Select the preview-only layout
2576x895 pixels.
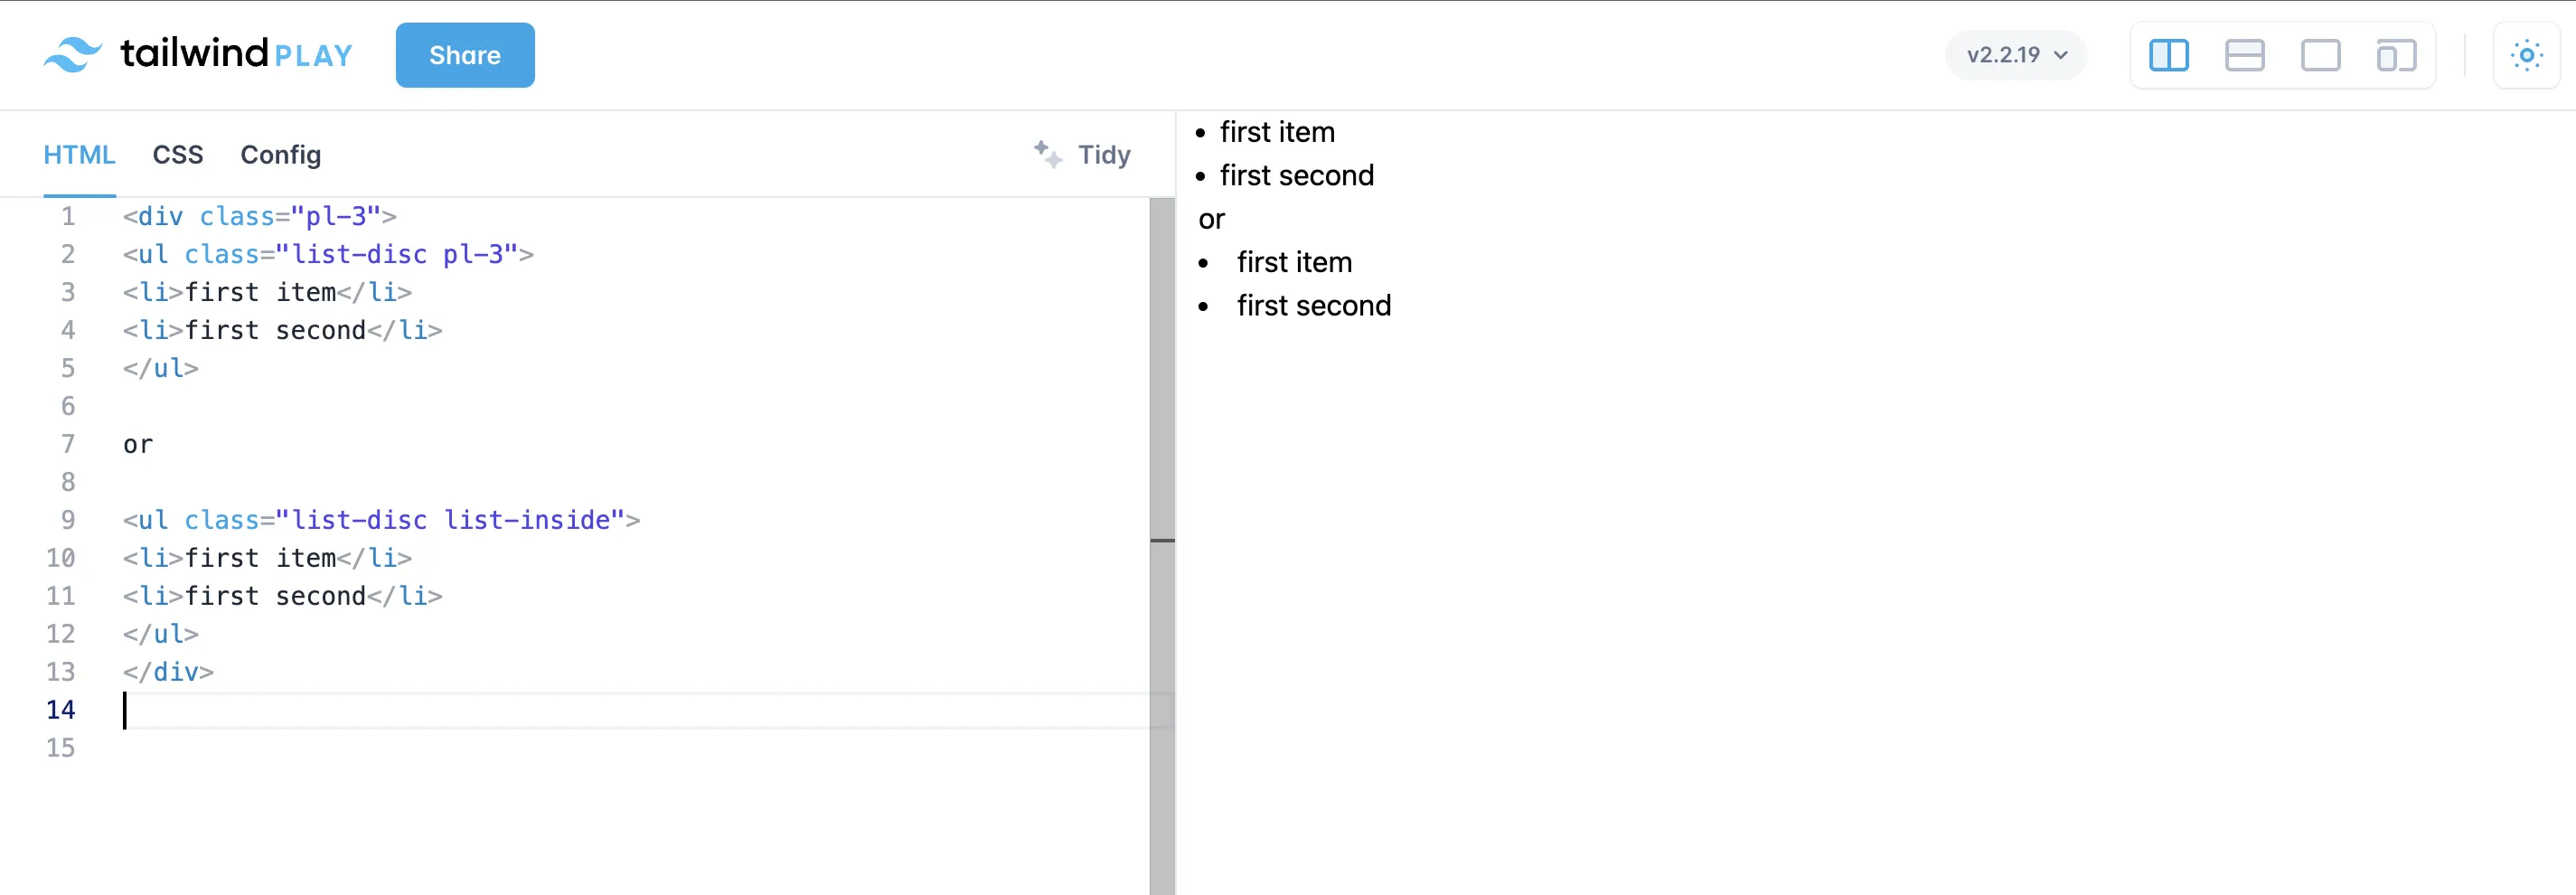tap(2320, 55)
